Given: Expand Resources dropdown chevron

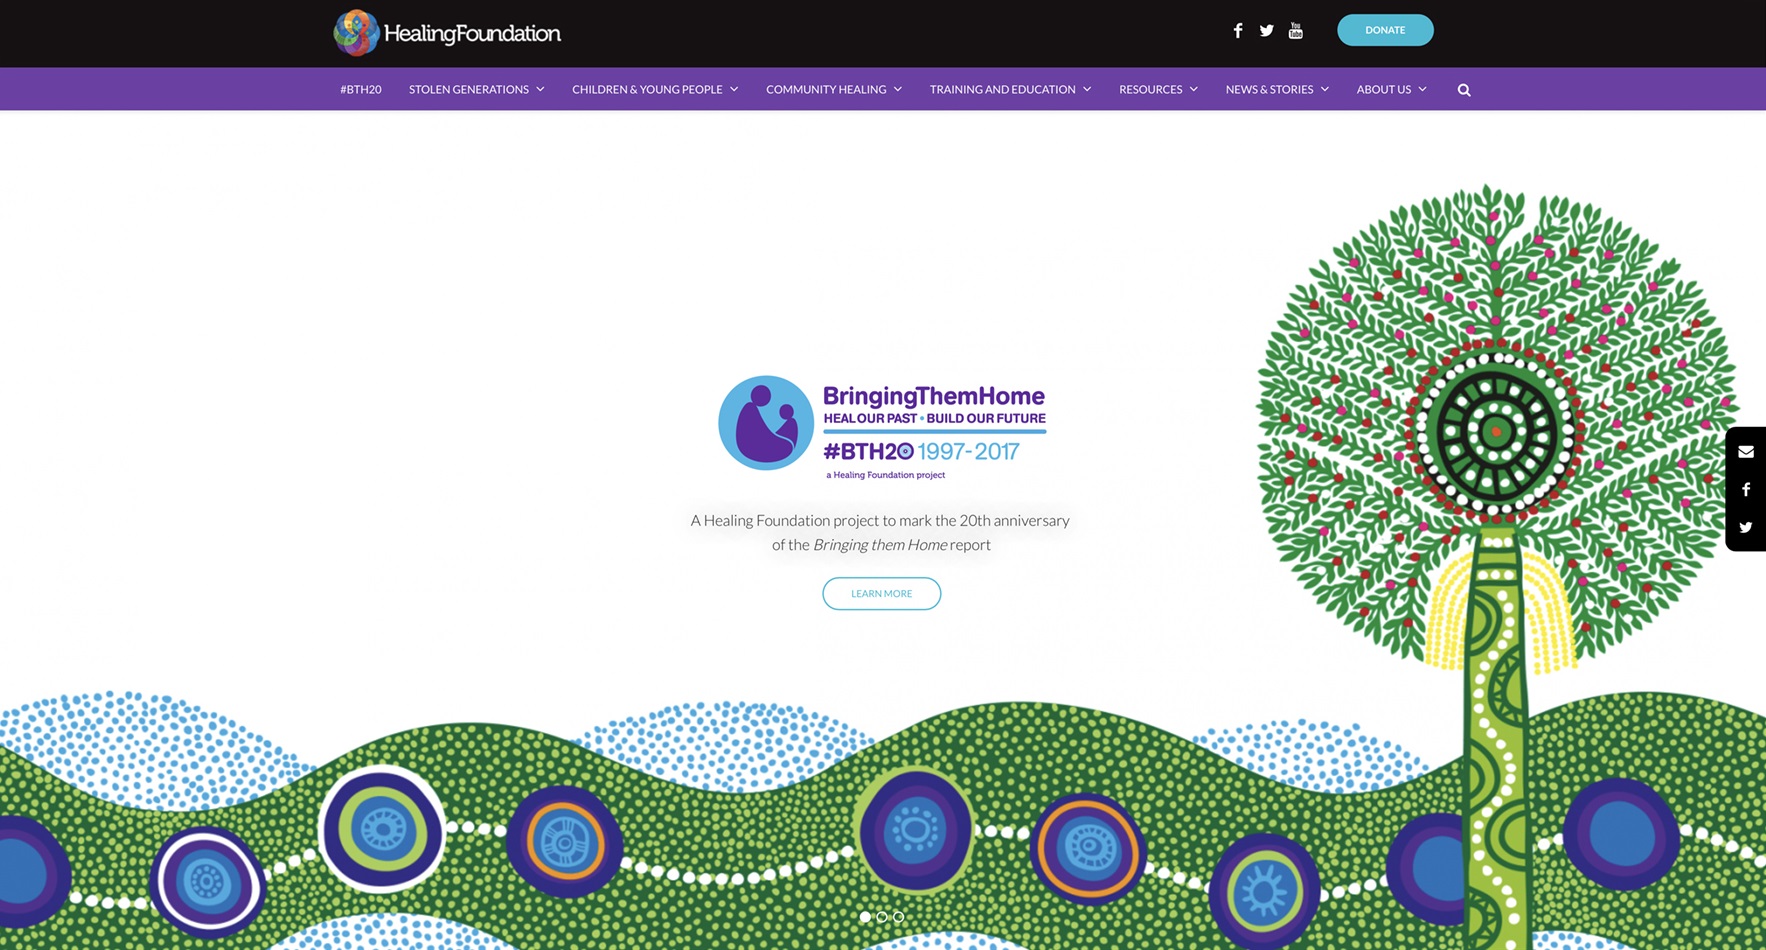Looking at the screenshot, I should click(1193, 89).
